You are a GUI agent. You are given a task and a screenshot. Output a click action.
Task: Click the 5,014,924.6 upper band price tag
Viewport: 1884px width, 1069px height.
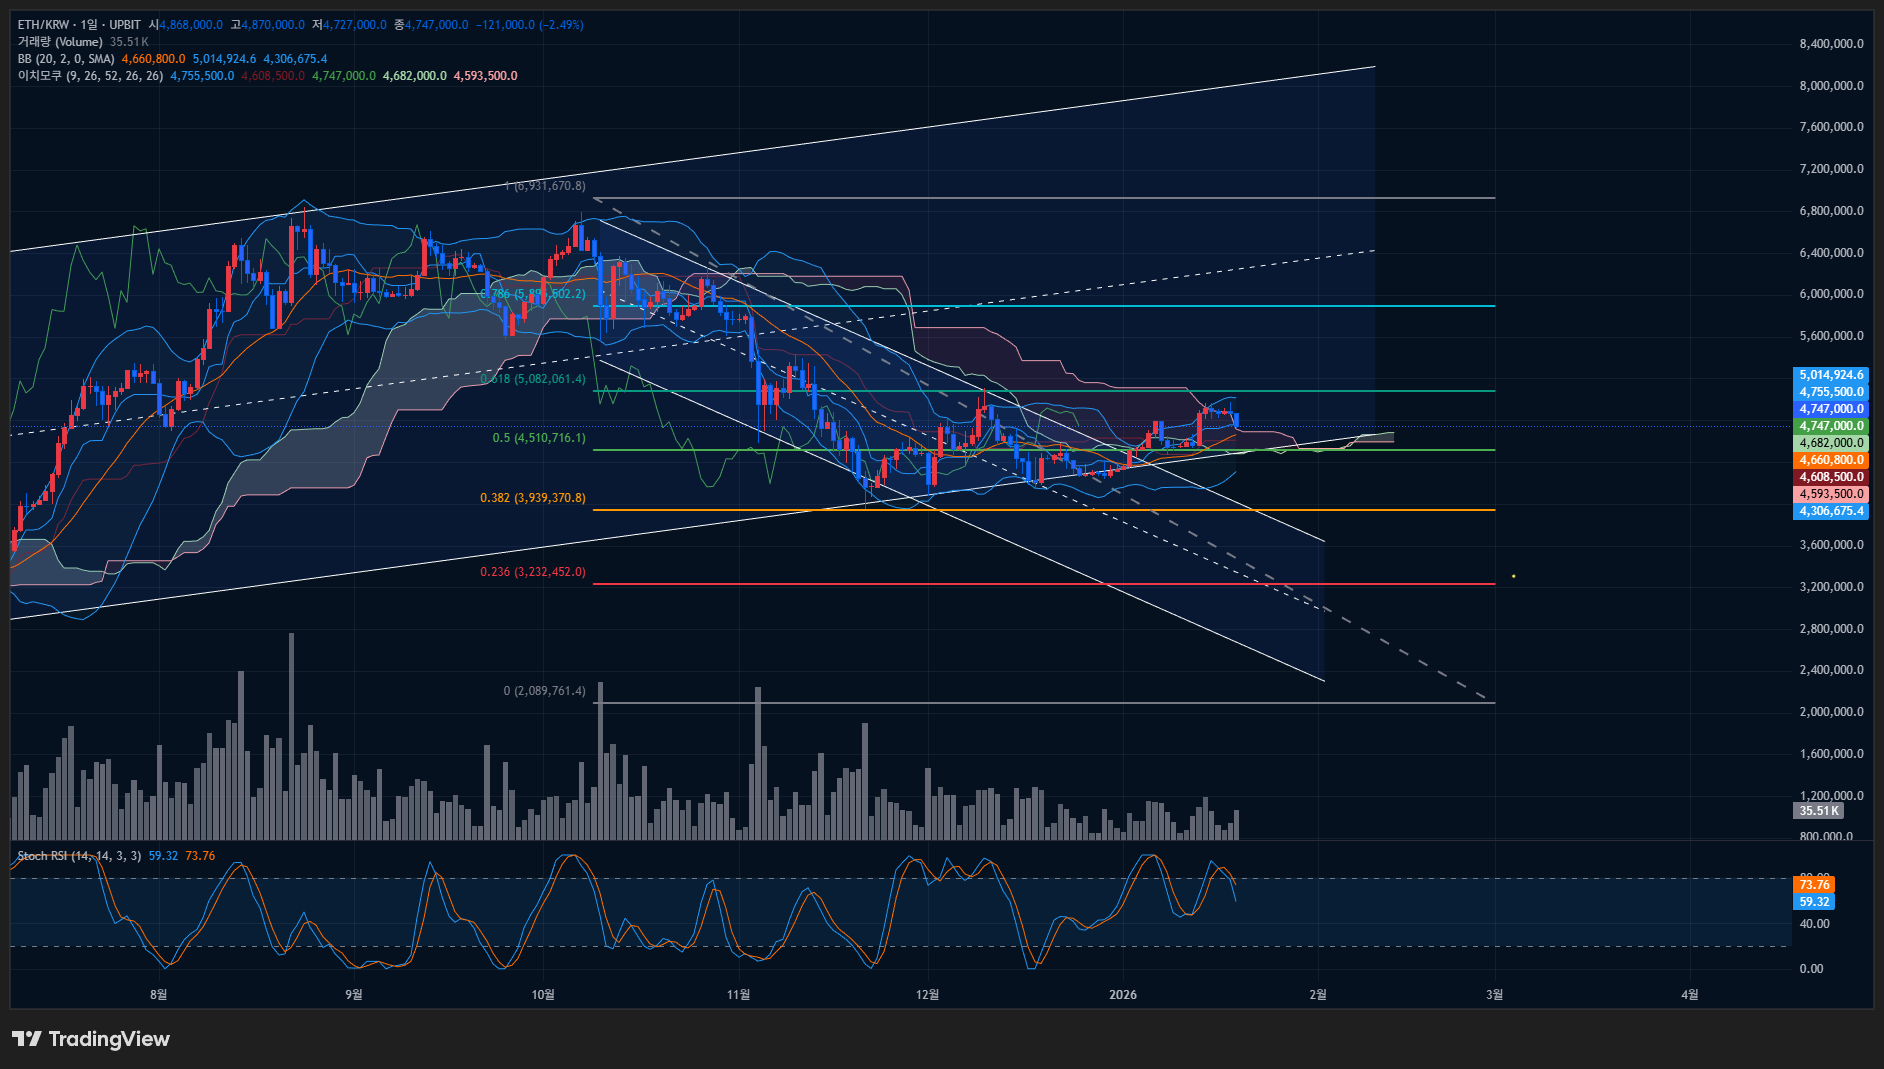pos(1831,375)
